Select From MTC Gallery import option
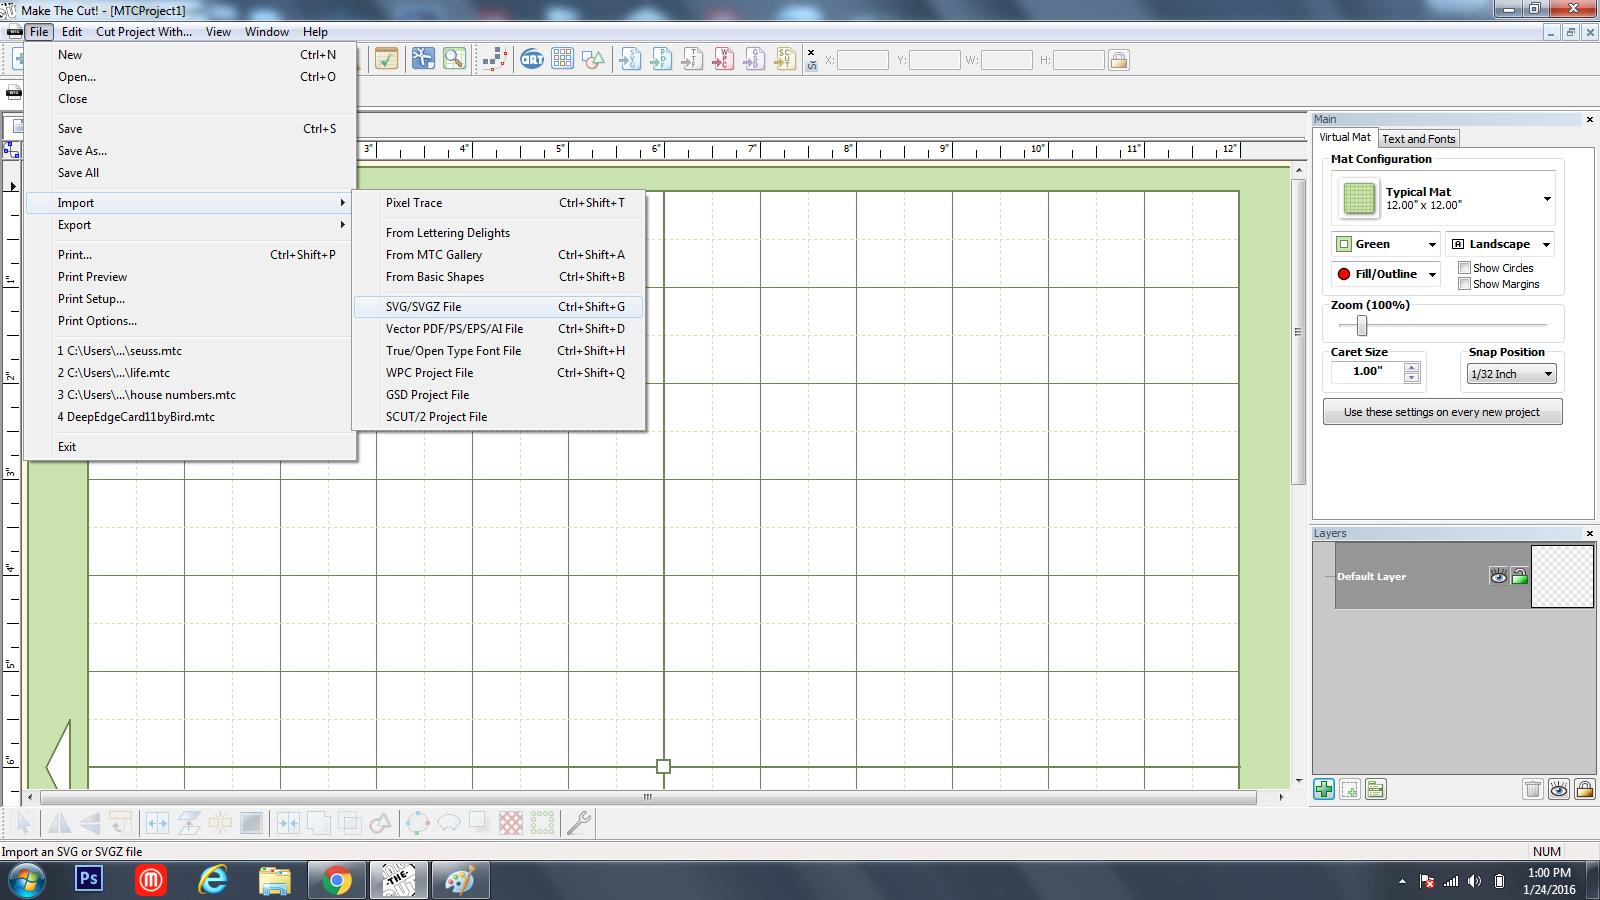Screen dimensions: 1600x900 point(498,255)
